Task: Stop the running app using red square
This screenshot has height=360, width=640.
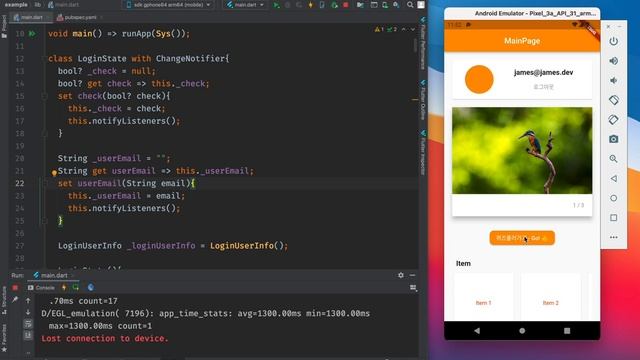Action: point(346,5)
